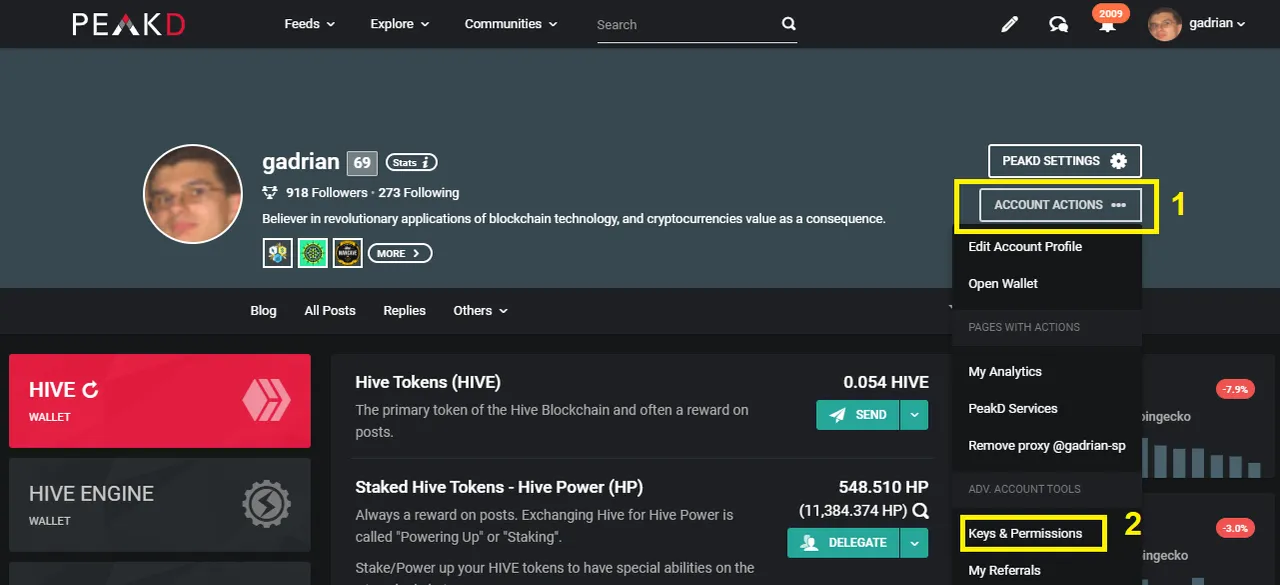
Task: Open PEAKD SETTINGS button
Action: pyautogui.click(x=1065, y=161)
